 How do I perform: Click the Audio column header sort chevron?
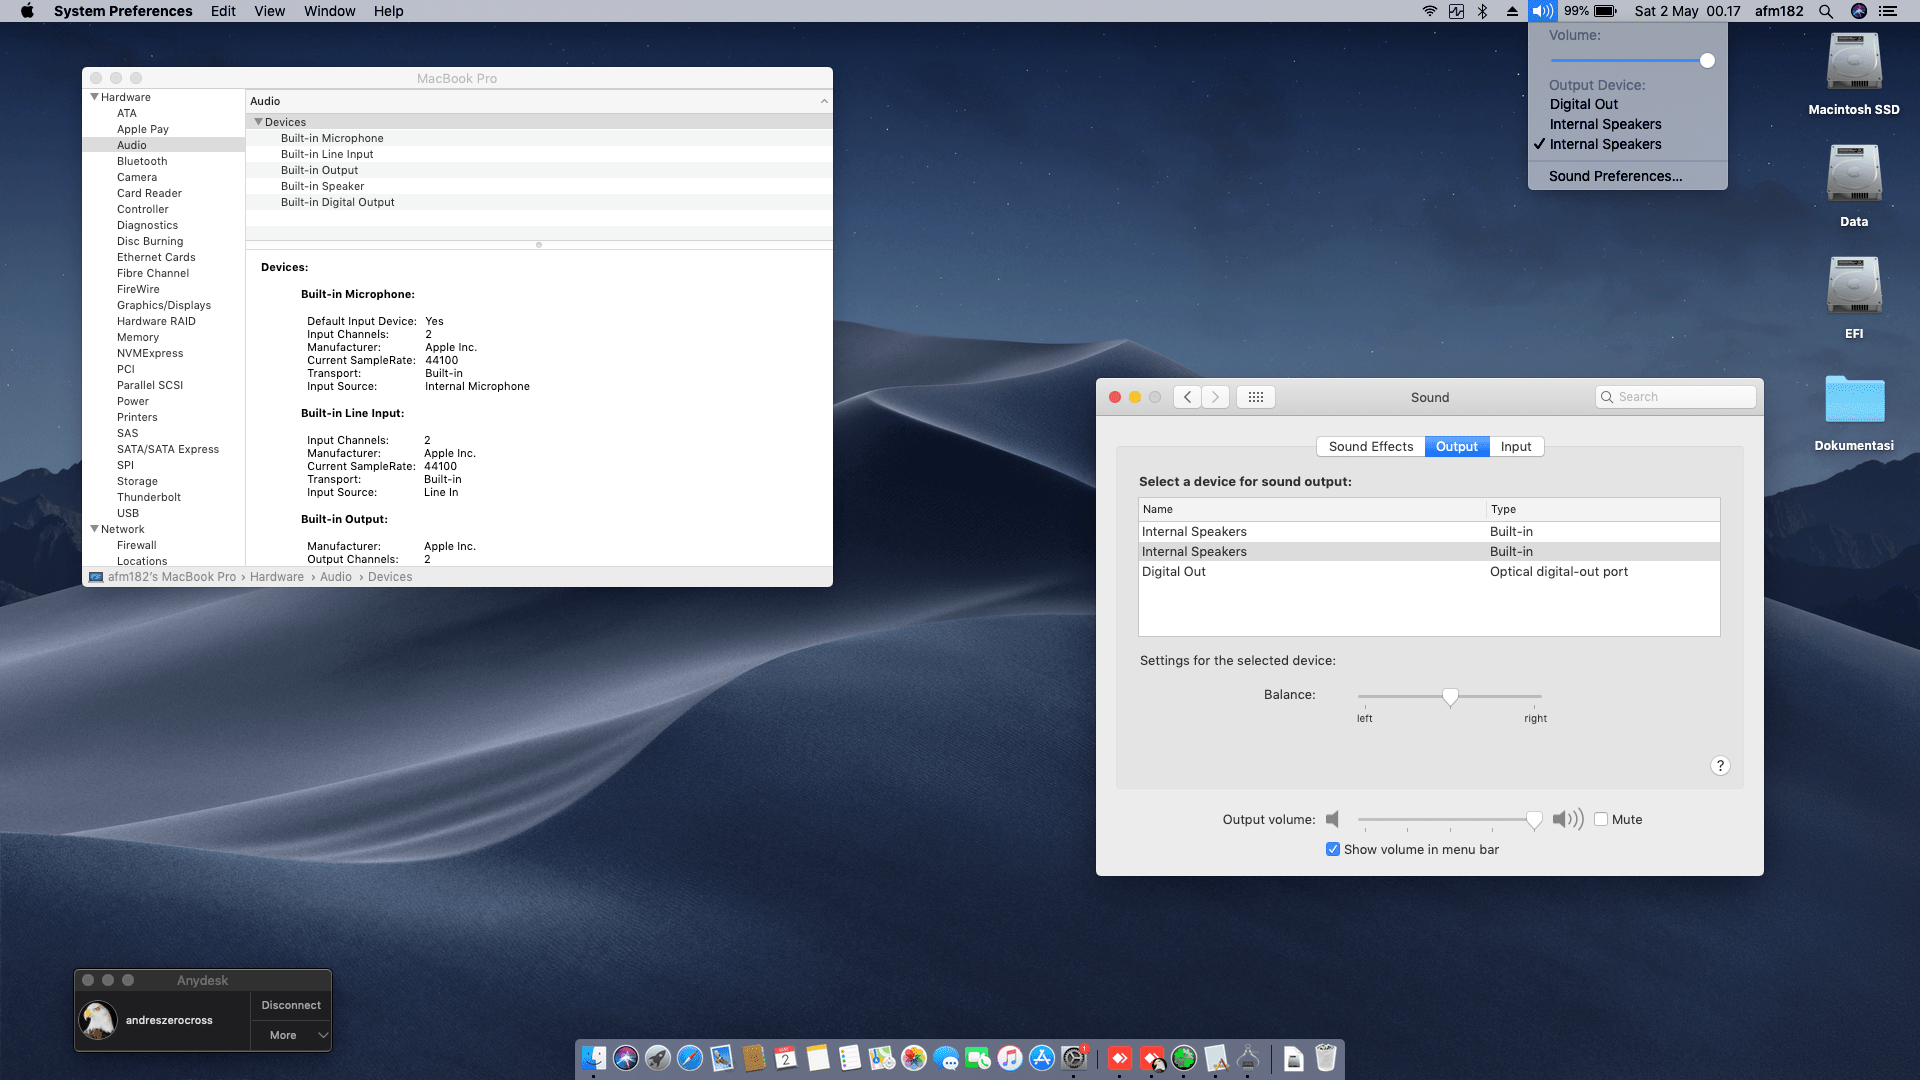click(x=824, y=101)
